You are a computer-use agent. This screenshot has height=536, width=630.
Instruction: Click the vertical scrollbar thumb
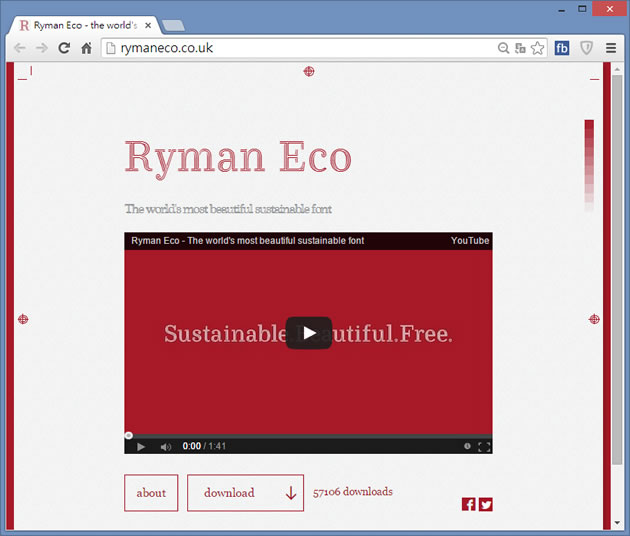pos(617,270)
